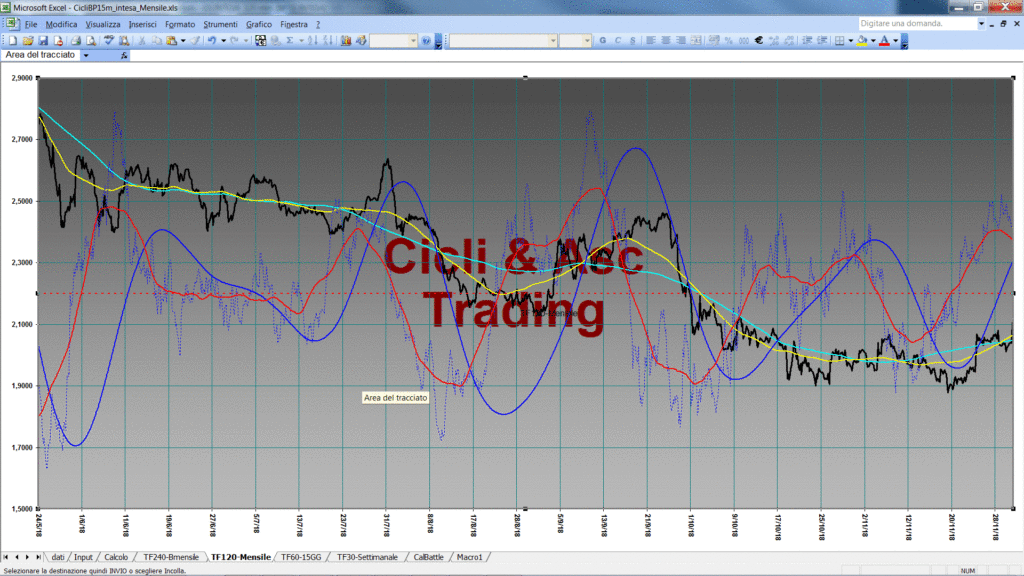The height and width of the screenshot is (576, 1024).
Task: Open the Grafico menu
Action: tap(259, 24)
